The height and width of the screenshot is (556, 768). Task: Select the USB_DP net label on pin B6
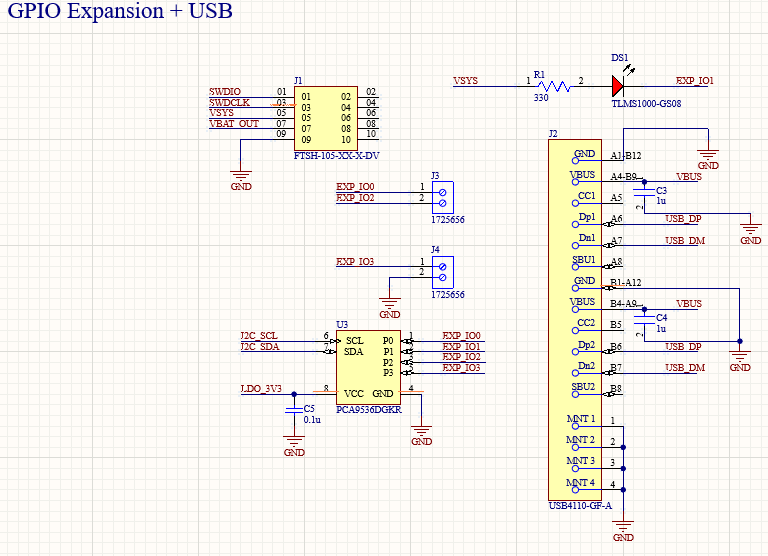pos(683,346)
